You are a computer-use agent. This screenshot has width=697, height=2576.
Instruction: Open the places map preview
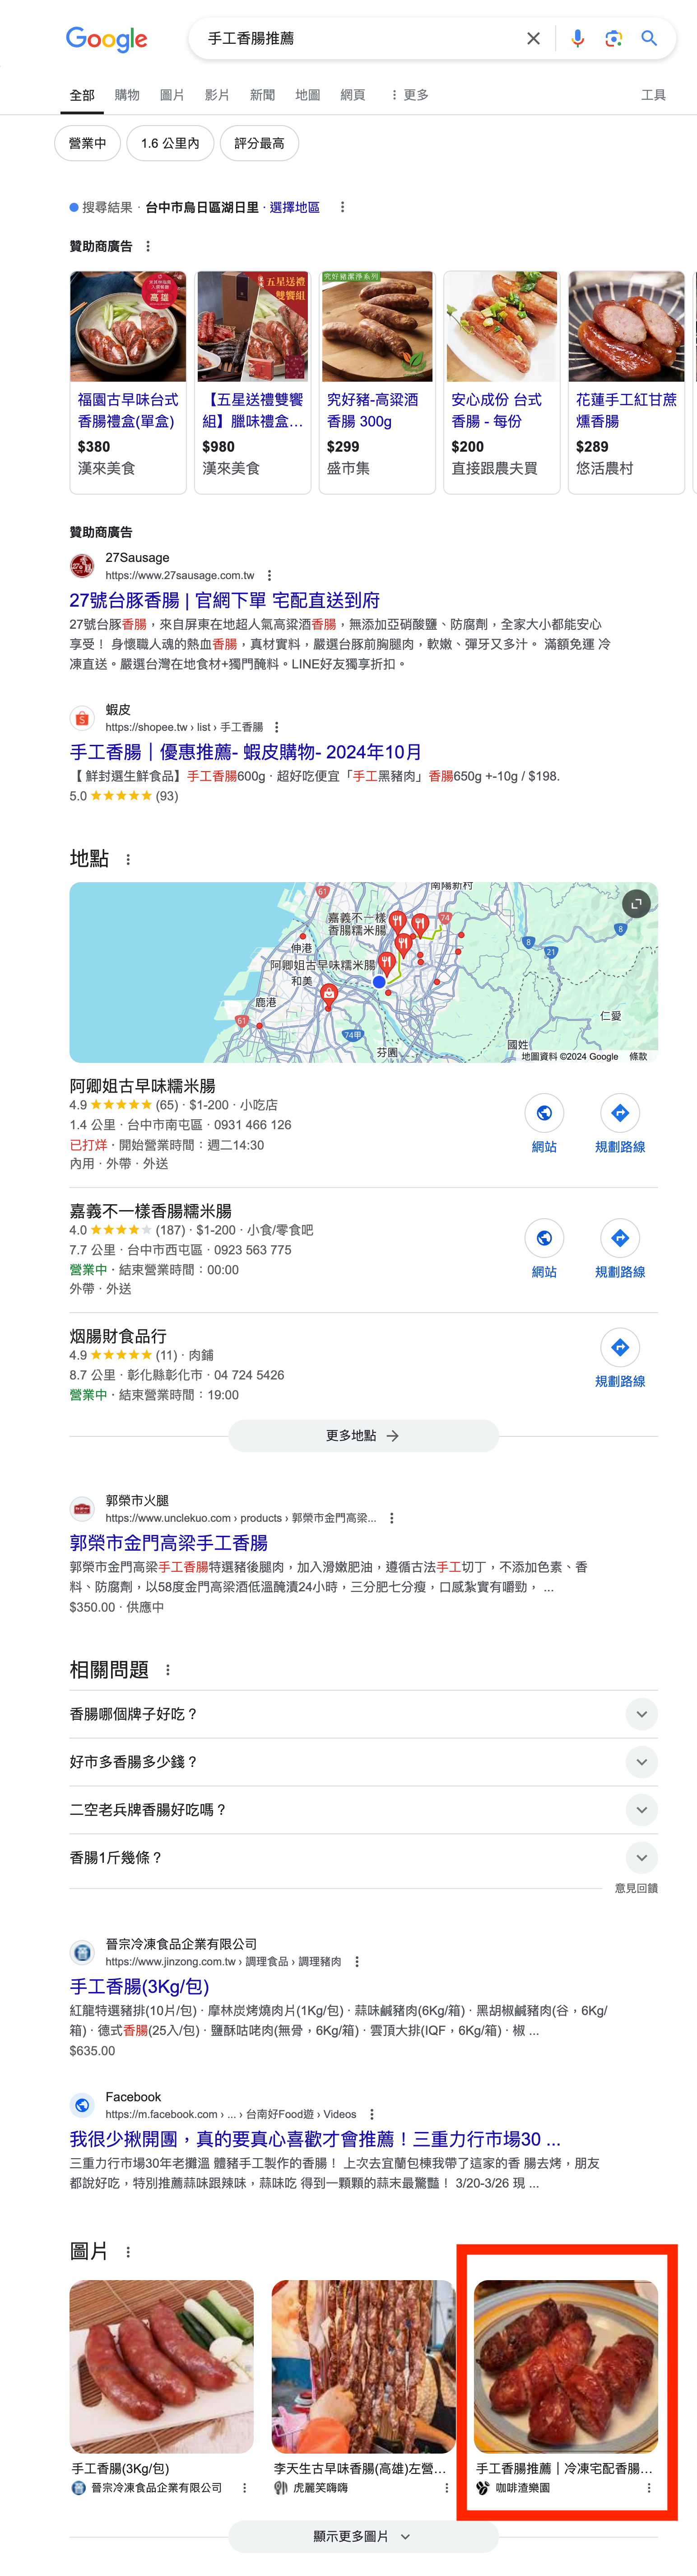click(x=363, y=971)
